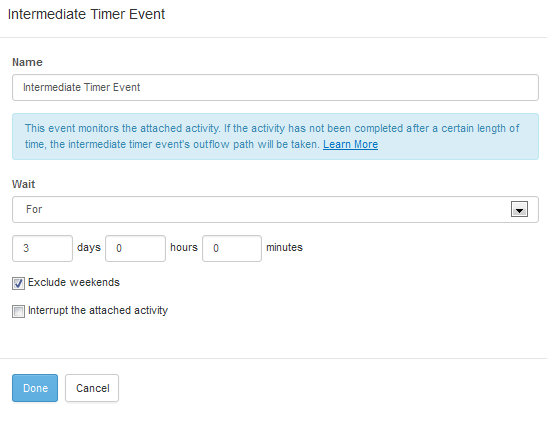Expand the Wait dropdown arrow button
The height and width of the screenshot is (445, 547).
pyautogui.click(x=519, y=209)
